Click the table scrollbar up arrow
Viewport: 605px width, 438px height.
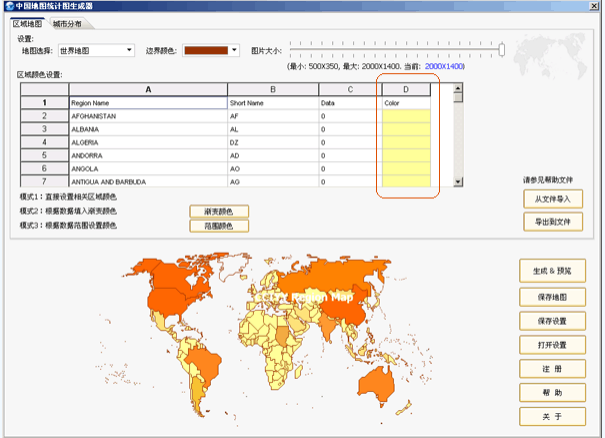click(x=458, y=88)
